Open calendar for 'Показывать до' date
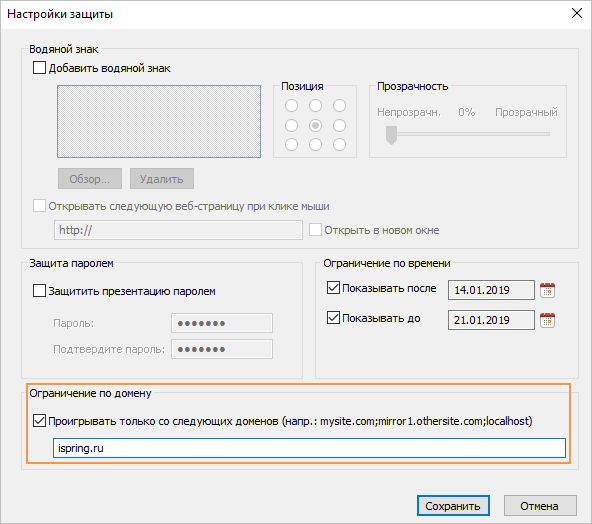 (547, 320)
